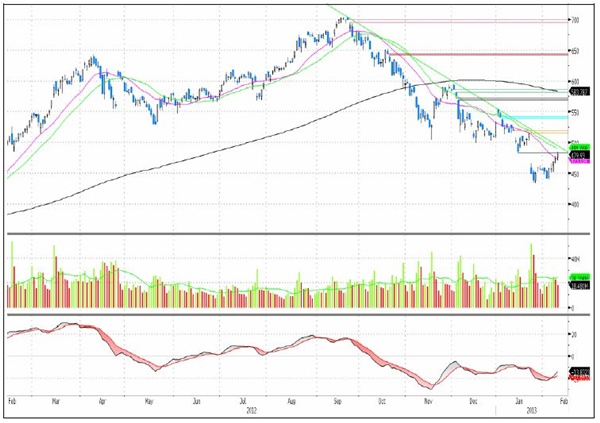Select the 650 price axis label
Image resolution: width=600 pixels, height=423 pixels.
(x=575, y=50)
